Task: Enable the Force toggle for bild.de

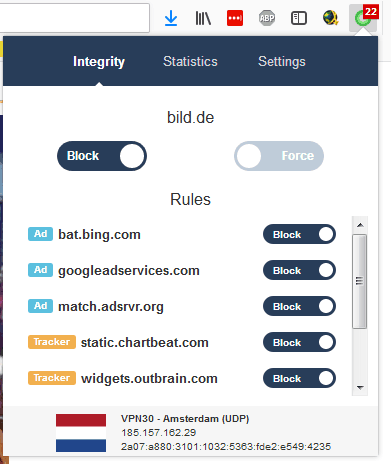Action: click(x=279, y=156)
